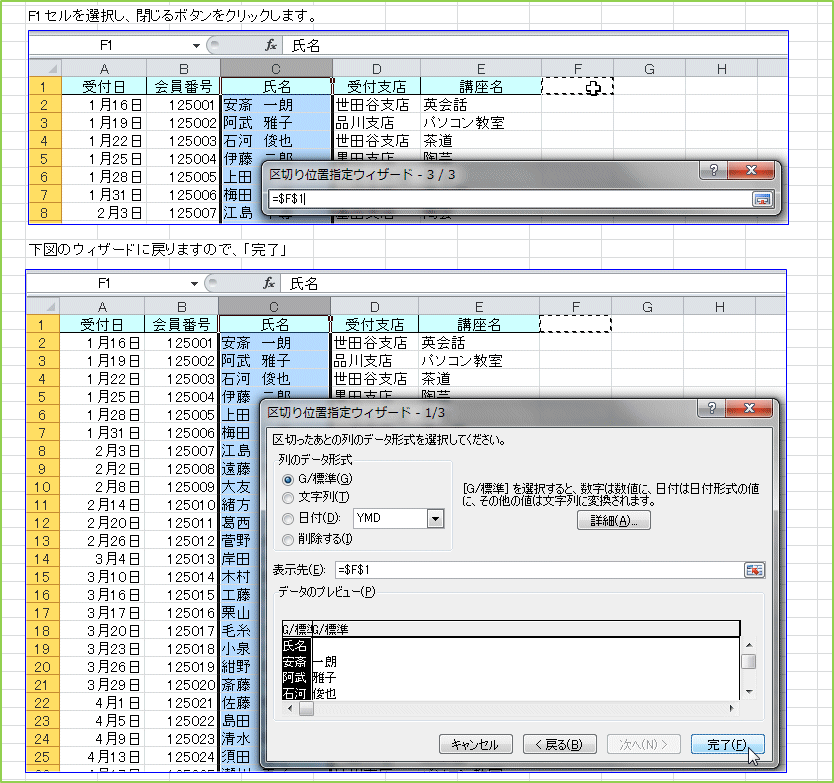834x783 pixels.
Task: Select column A header in upper sheet
Action: 104,69
